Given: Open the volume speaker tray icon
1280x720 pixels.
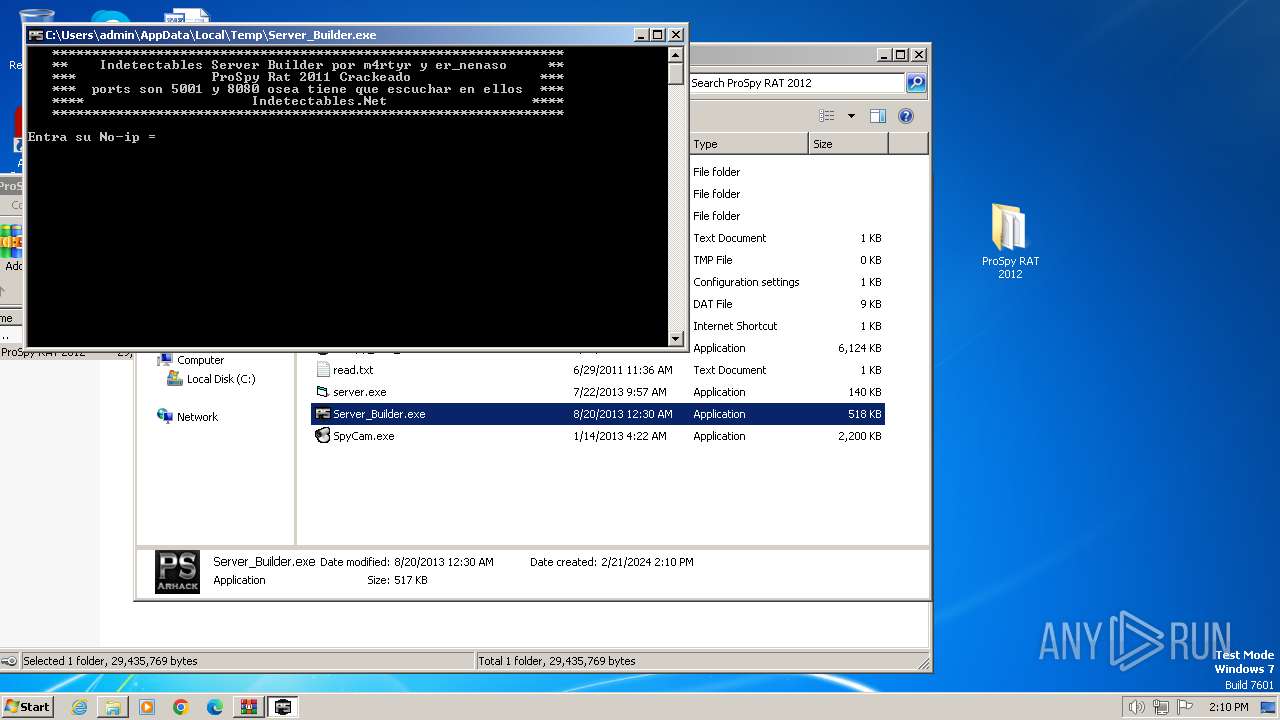Looking at the screenshot, I should pyautogui.click(x=1136, y=707).
